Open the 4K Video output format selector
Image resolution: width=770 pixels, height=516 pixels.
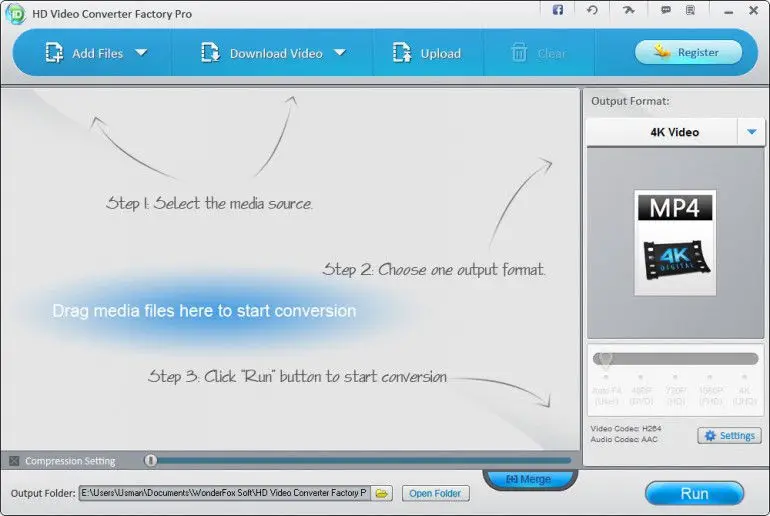coord(675,132)
